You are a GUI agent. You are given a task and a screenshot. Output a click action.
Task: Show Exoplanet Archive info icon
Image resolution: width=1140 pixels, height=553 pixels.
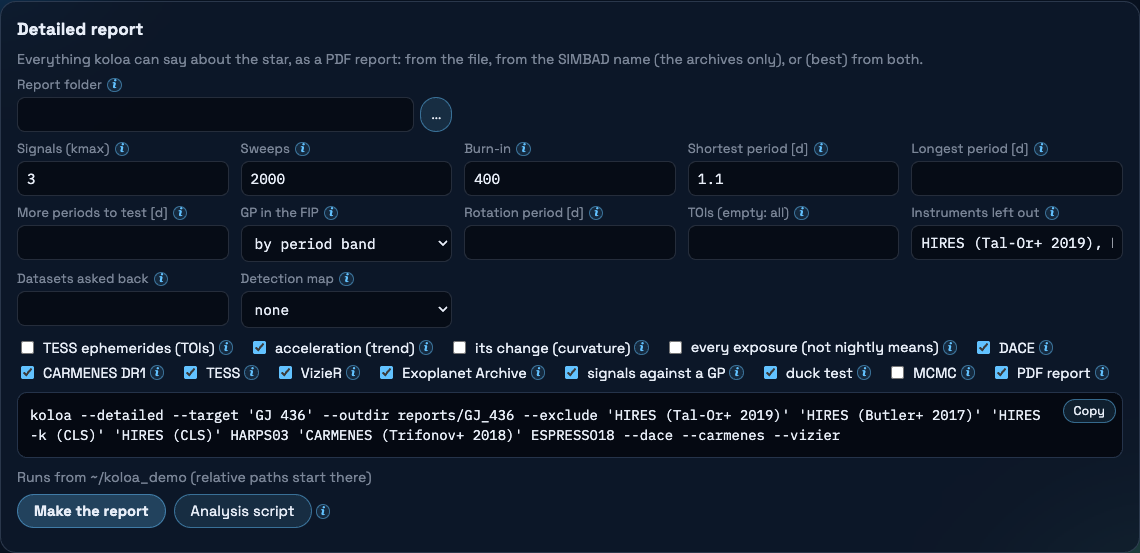pyautogui.click(x=538, y=373)
